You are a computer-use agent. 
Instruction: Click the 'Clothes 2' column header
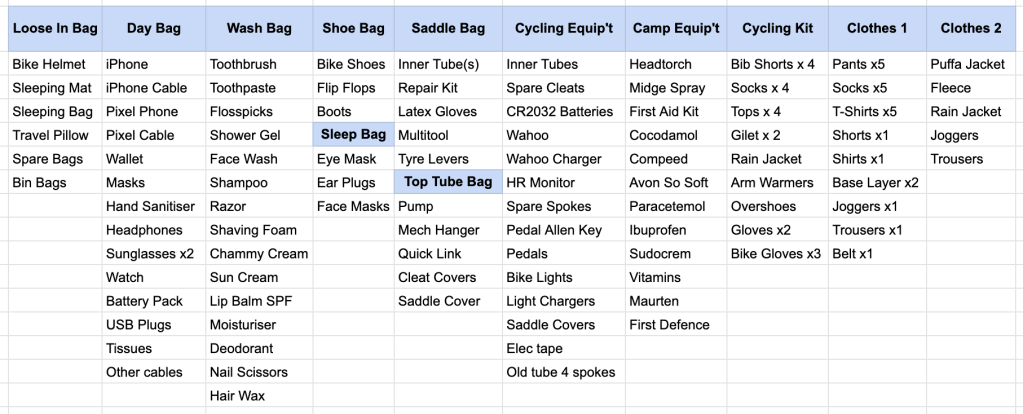pos(970,28)
